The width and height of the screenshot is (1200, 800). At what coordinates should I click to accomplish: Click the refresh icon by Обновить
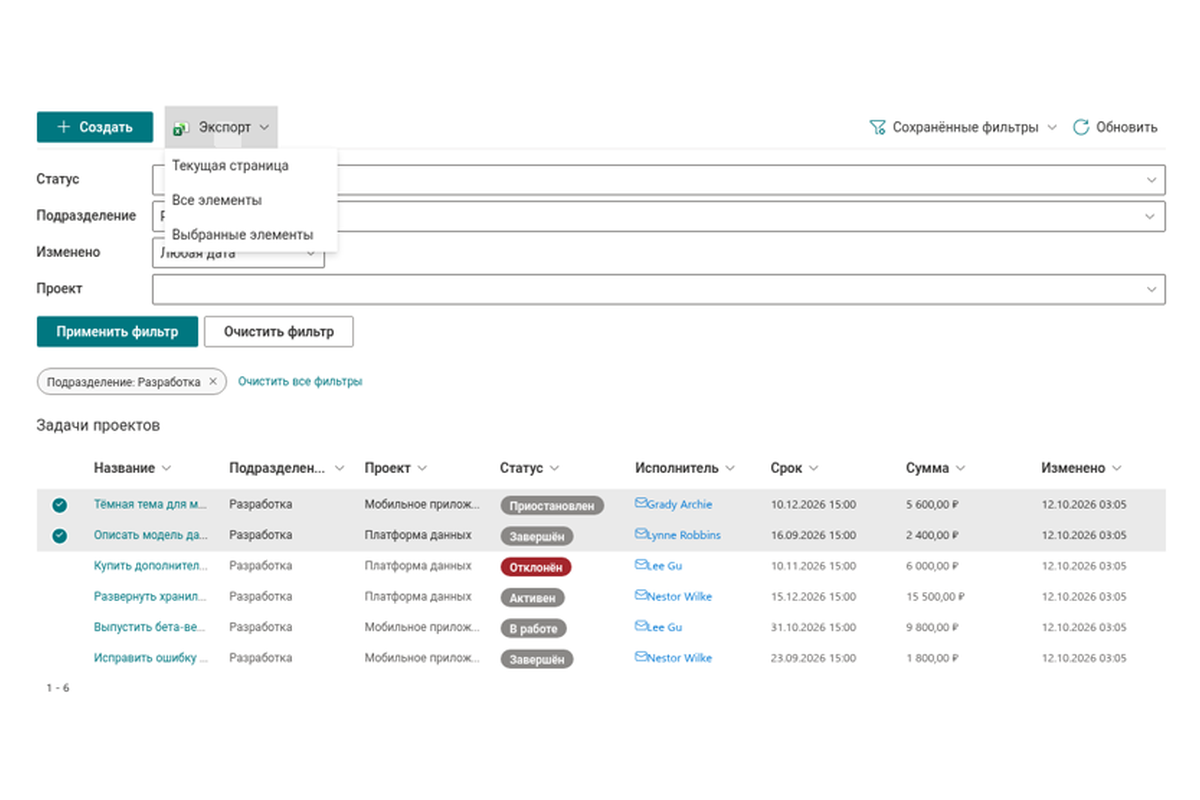1081,128
